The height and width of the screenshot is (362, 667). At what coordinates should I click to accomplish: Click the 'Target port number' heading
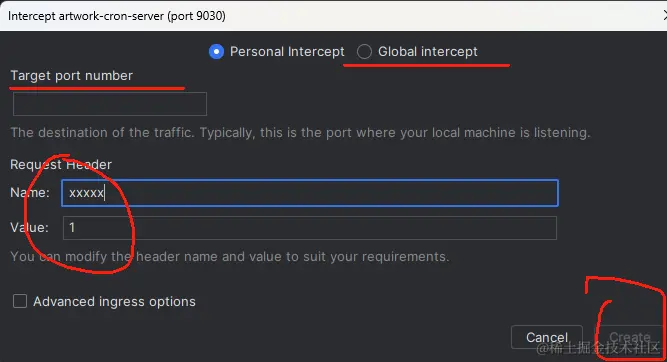(71, 76)
